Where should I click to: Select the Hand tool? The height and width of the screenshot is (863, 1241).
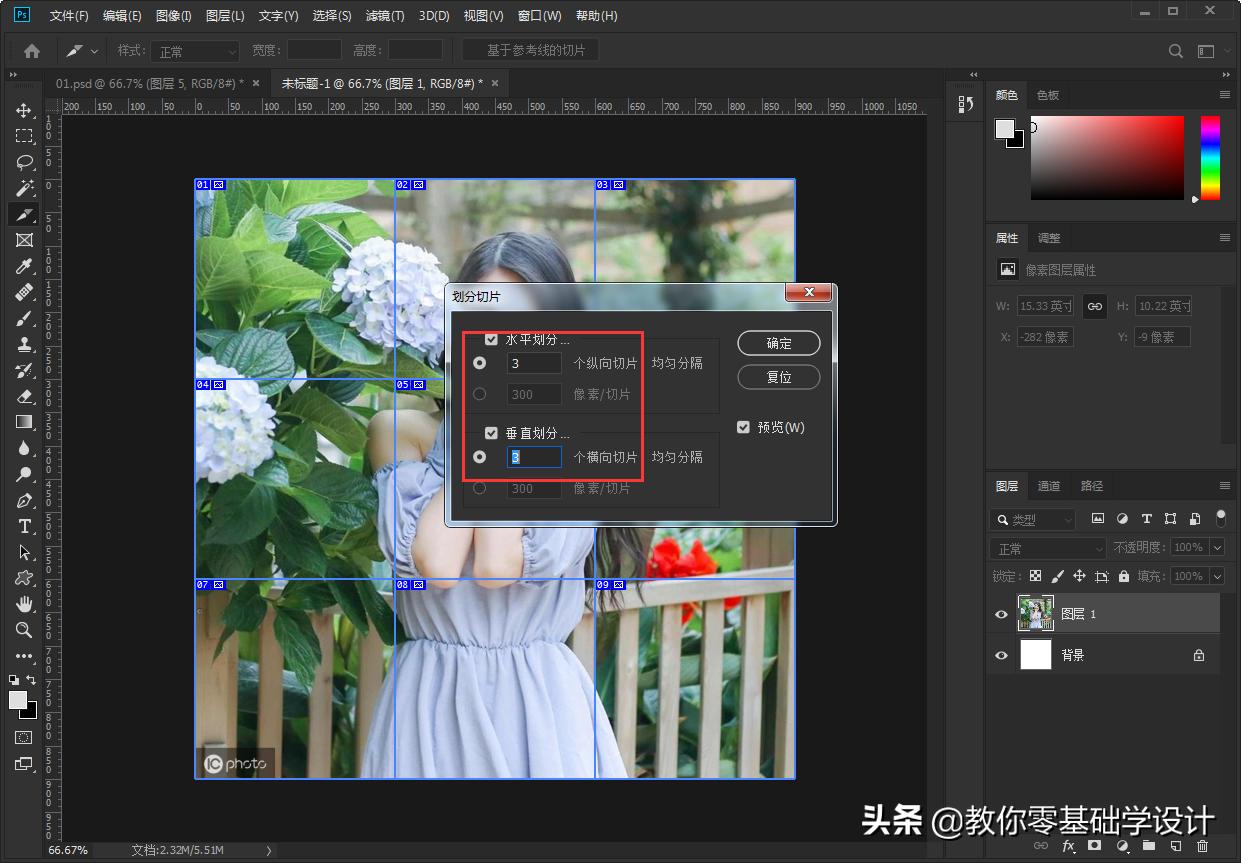tap(24, 604)
